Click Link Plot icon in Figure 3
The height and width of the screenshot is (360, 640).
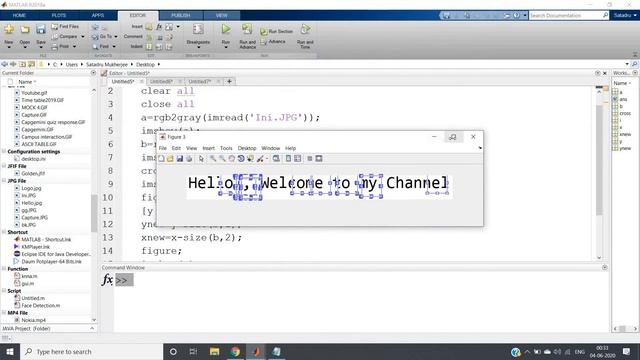pyautogui.click(x=276, y=158)
